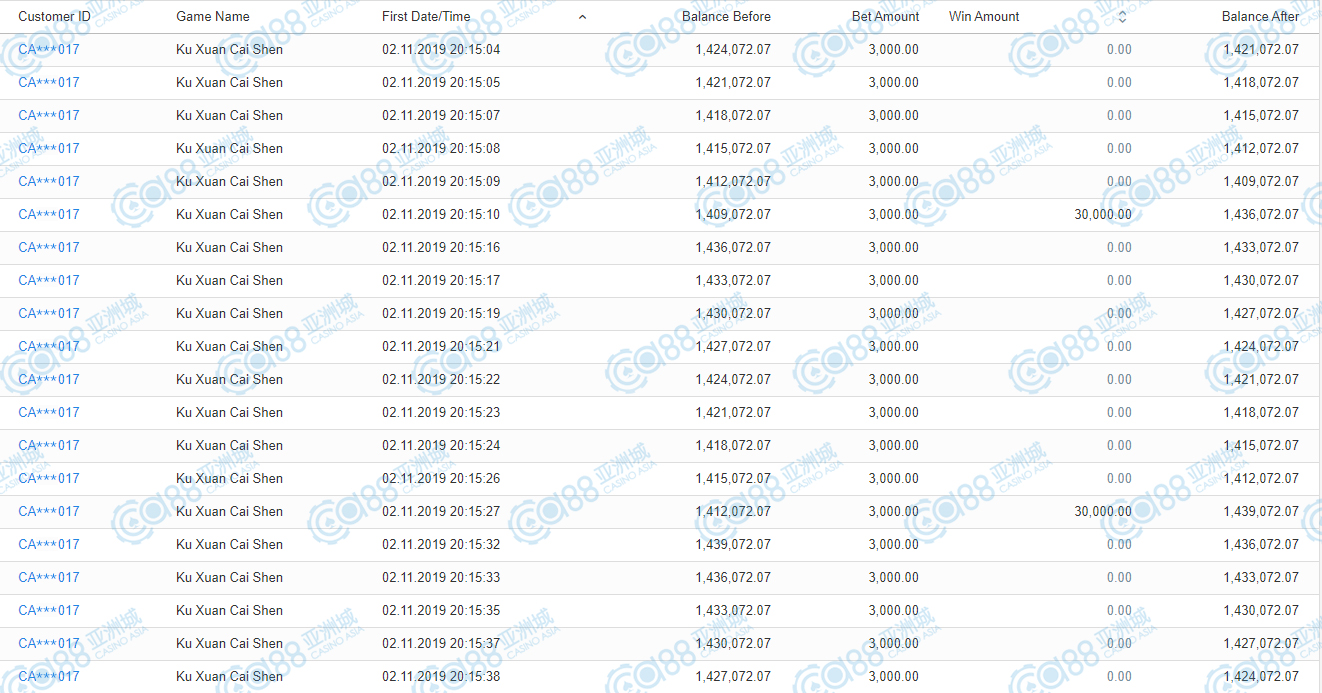Click customer ID in the 20:15:22 row
This screenshot has height=693, width=1322.
(49, 379)
